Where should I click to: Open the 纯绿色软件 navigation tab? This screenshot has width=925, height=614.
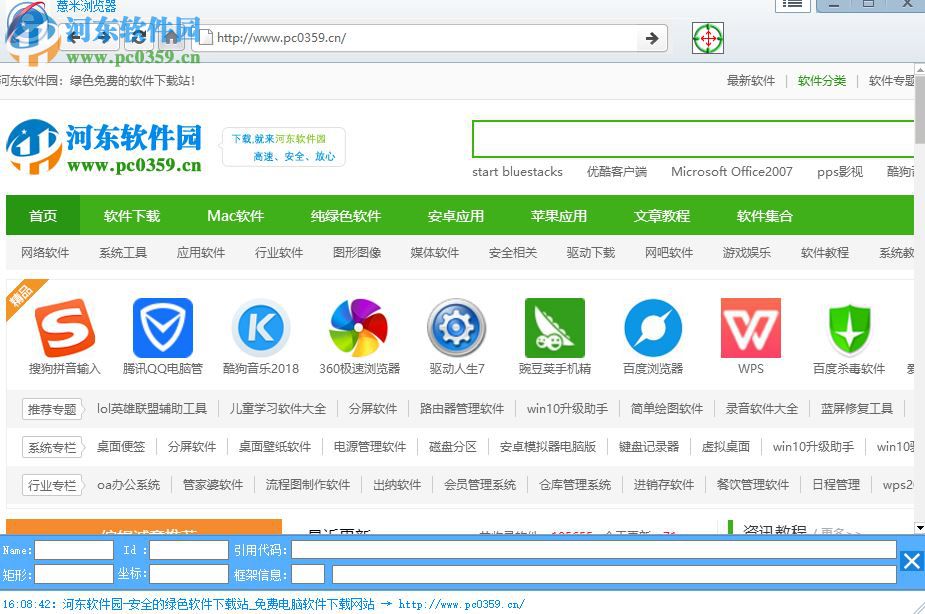346,216
